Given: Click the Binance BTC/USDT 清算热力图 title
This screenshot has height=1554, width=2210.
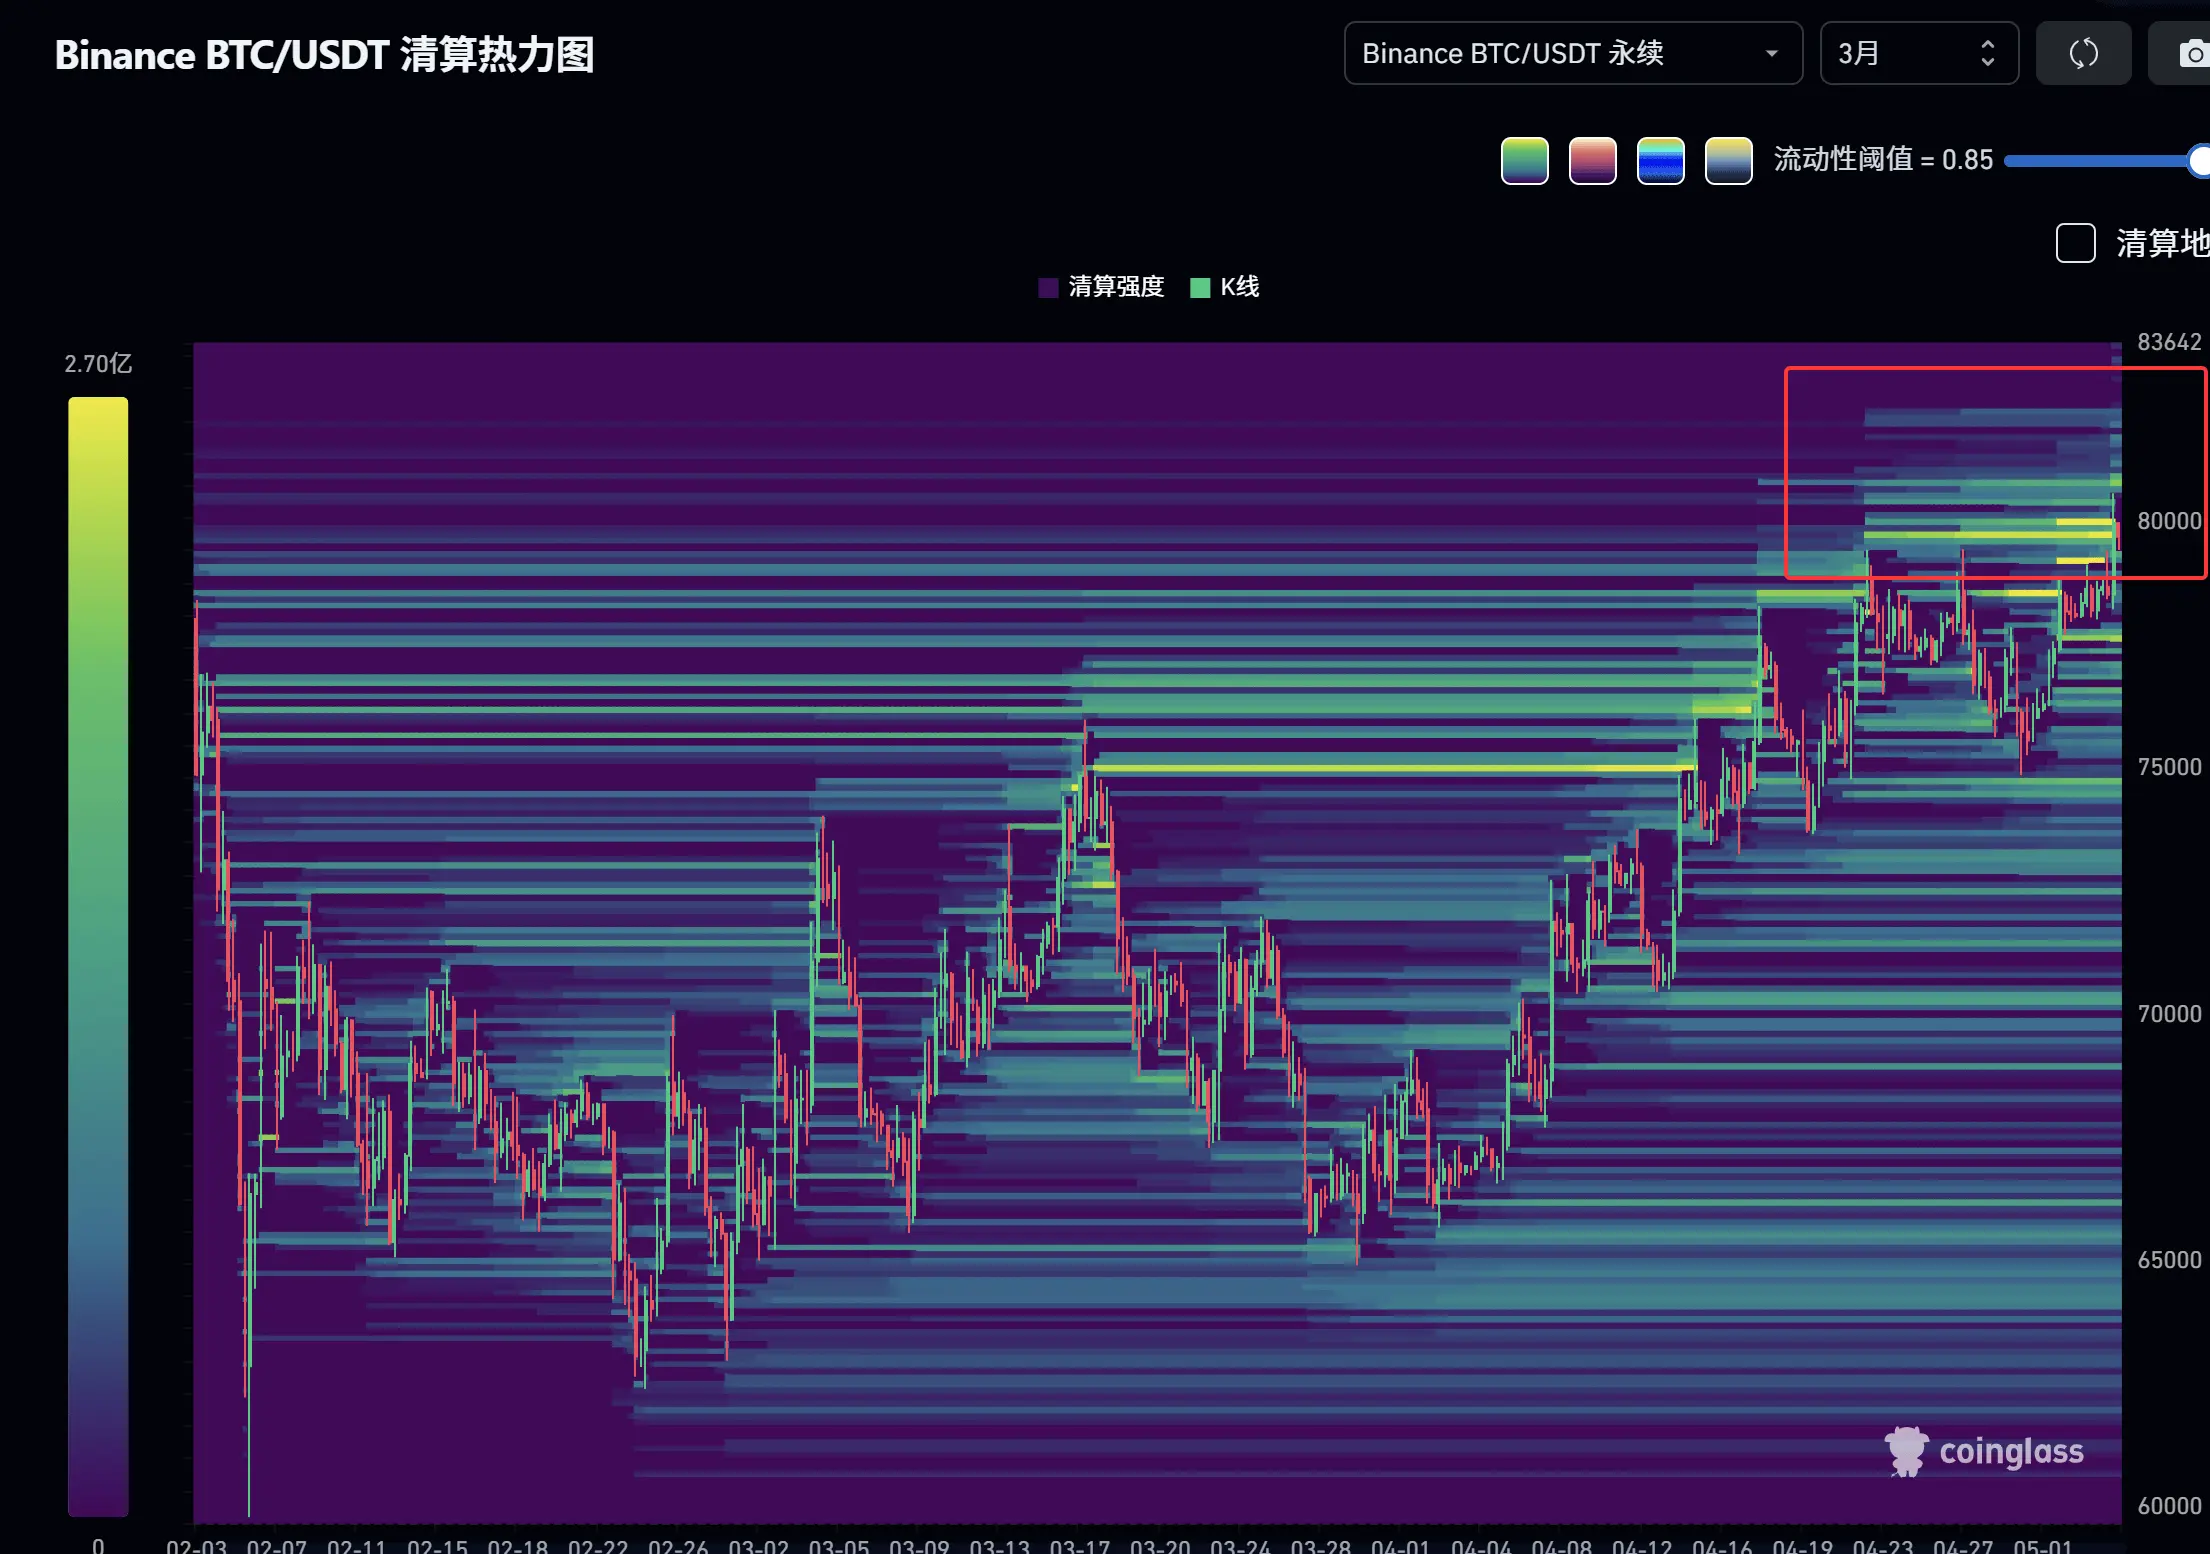Looking at the screenshot, I should pyautogui.click(x=325, y=55).
